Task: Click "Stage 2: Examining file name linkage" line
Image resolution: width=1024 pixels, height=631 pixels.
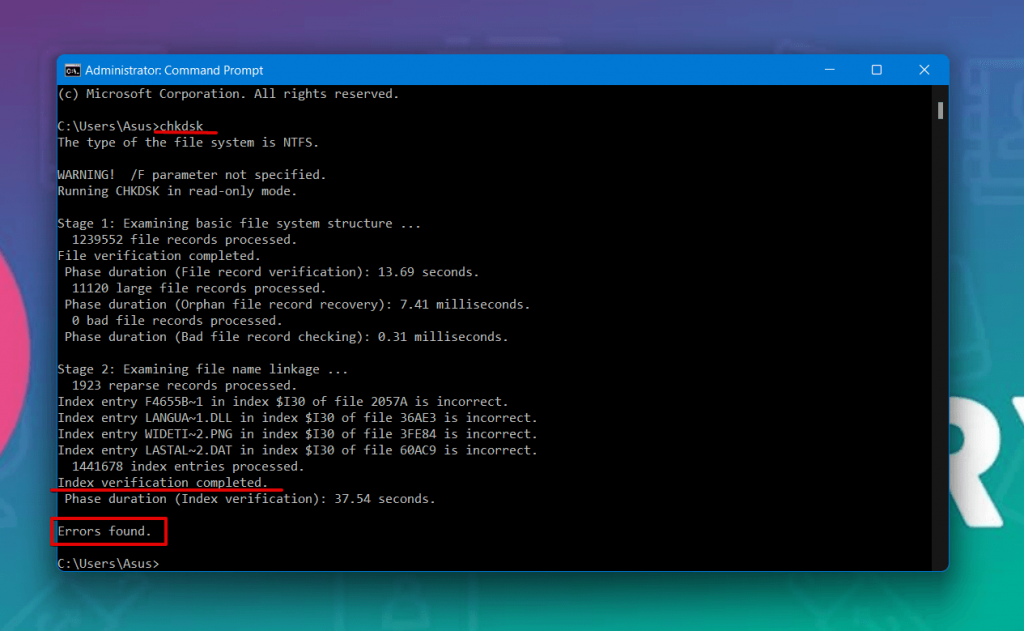Action: coord(203,369)
